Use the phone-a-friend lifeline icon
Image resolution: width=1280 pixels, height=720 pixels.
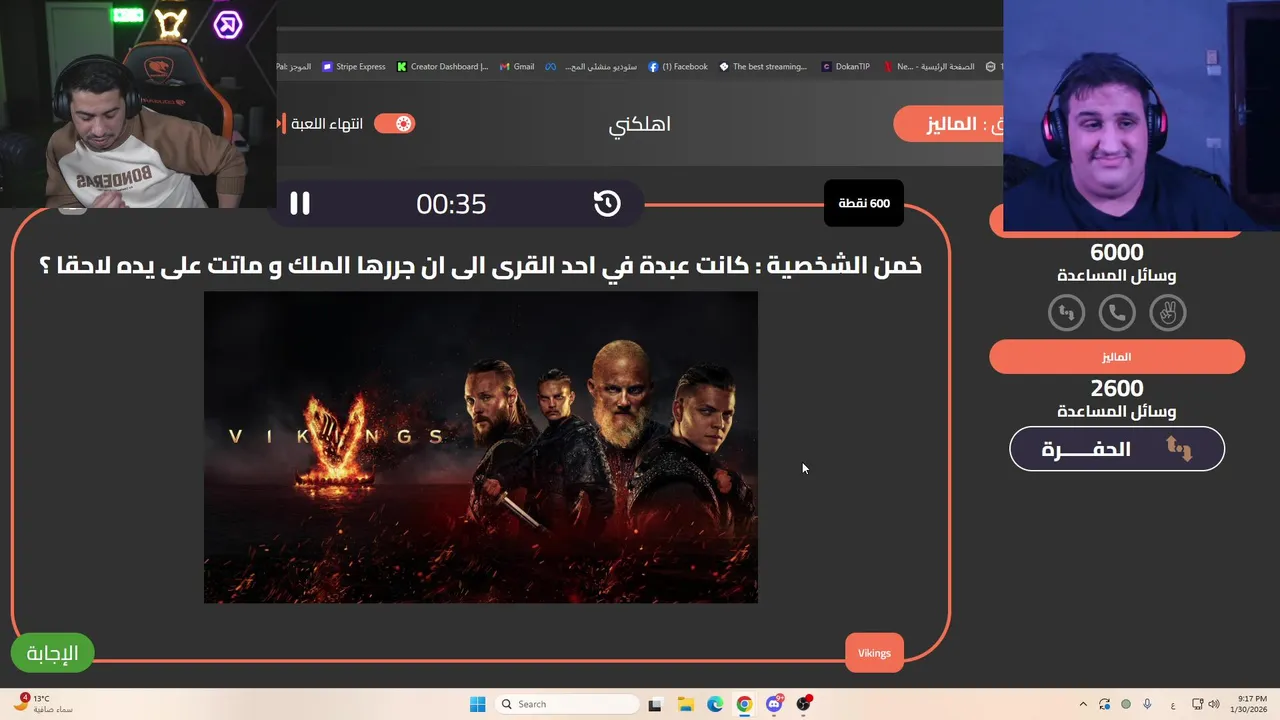(1117, 313)
